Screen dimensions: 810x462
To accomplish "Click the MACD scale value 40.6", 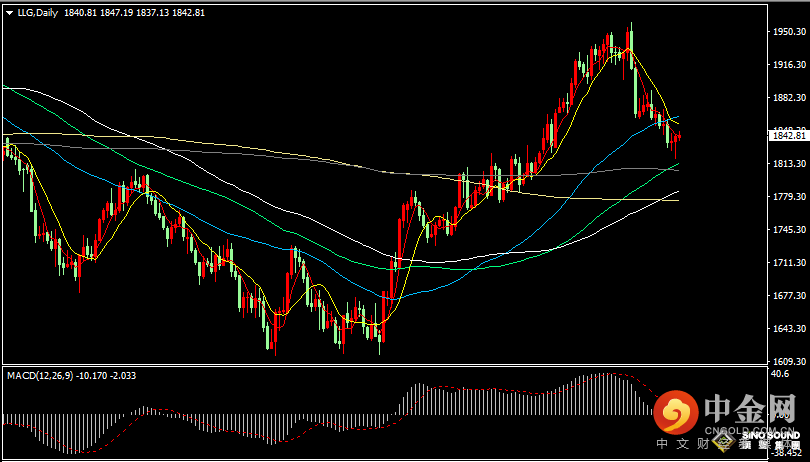I will point(781,374).
